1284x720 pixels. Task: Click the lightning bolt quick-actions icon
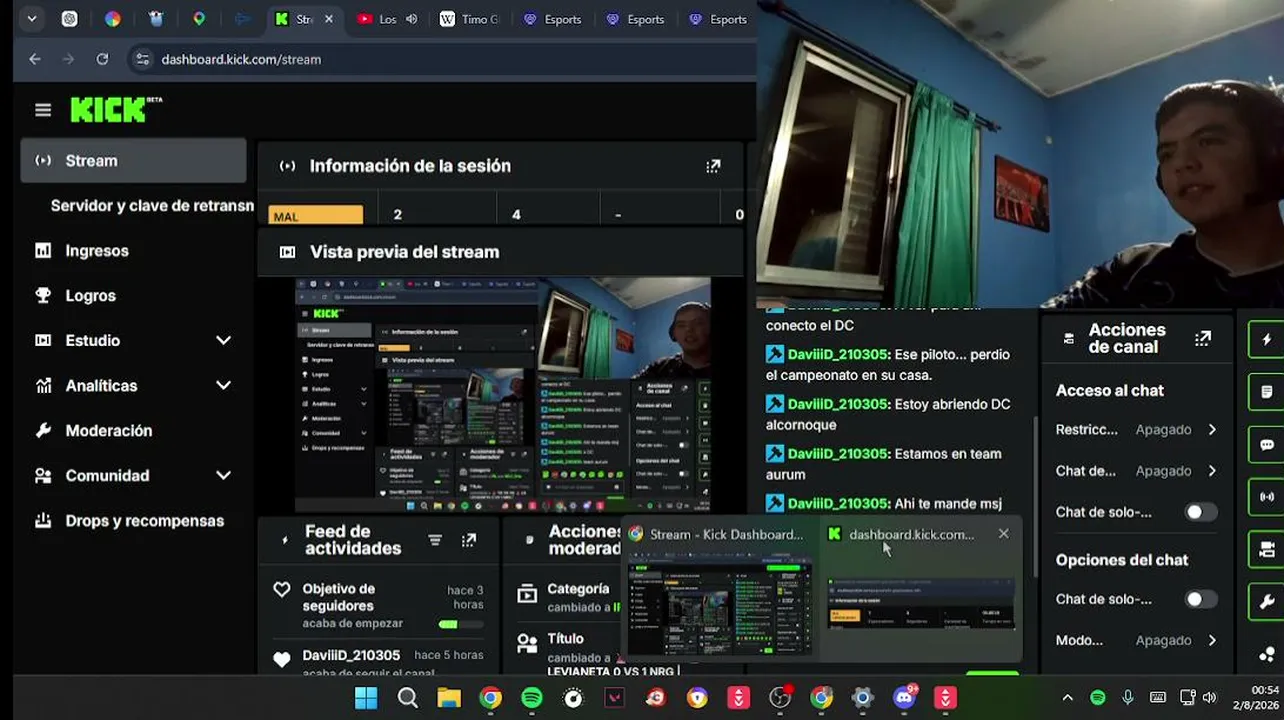[x=1267, y=339]
